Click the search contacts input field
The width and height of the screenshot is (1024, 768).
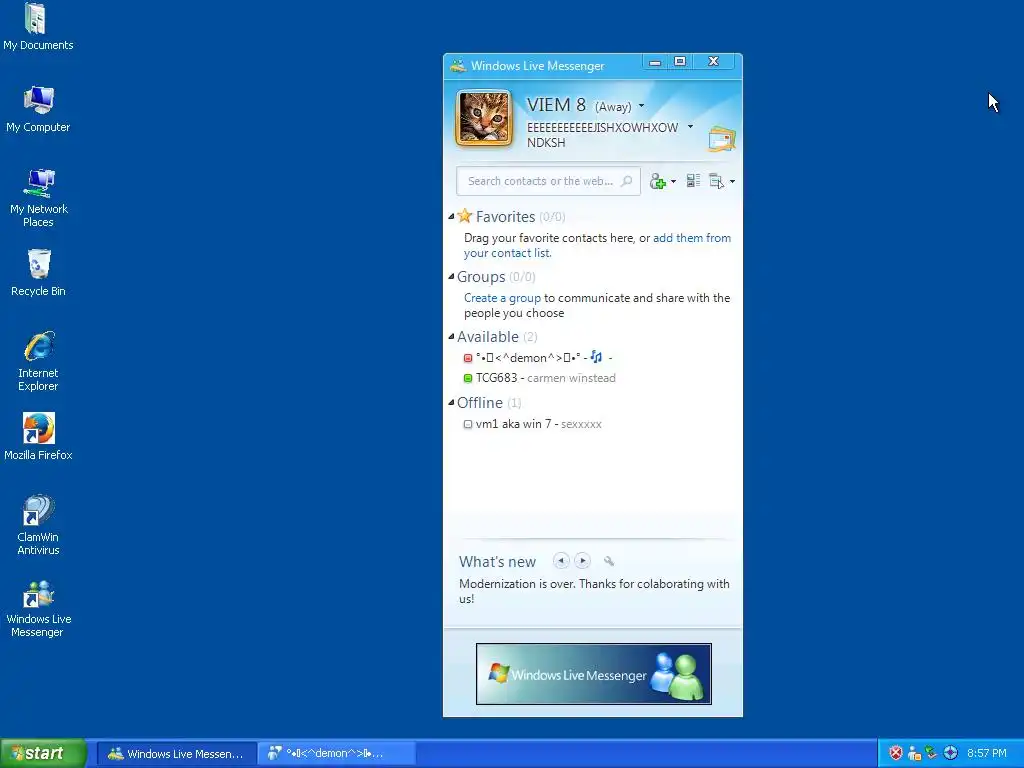coord(548,181)
